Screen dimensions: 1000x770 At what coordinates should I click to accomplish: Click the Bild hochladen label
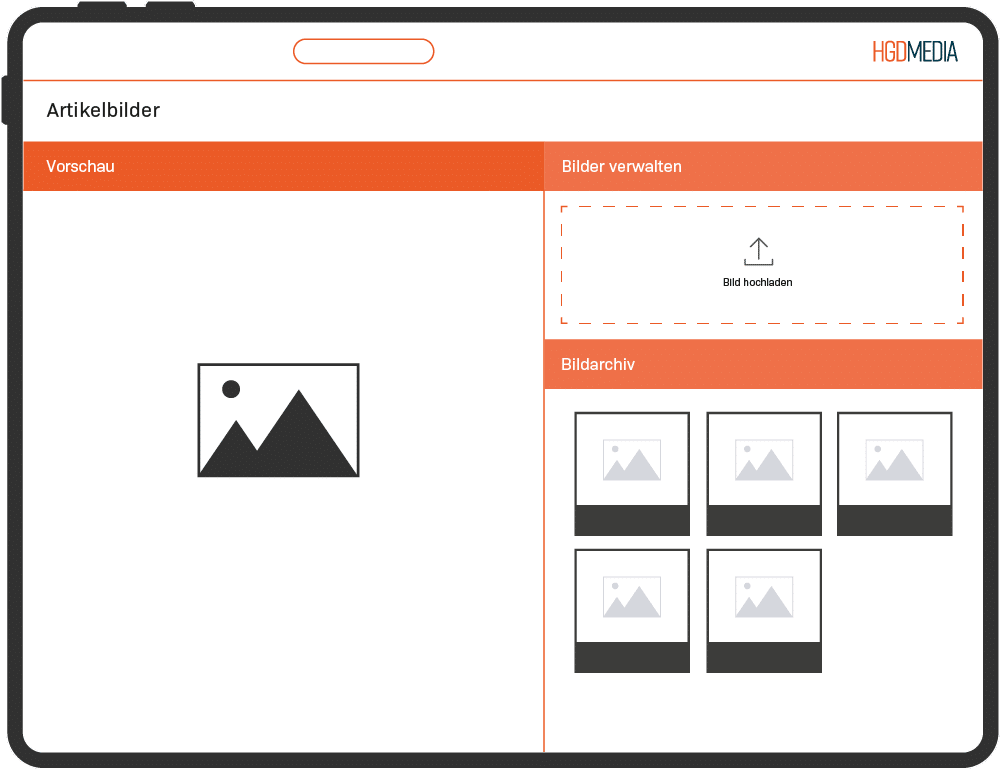[x=757, y=283]
